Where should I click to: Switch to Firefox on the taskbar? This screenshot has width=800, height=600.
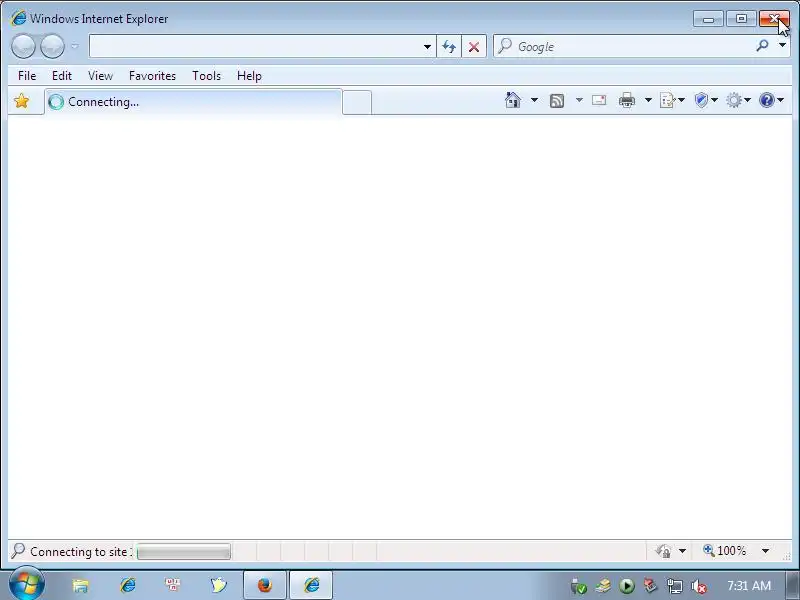[x=264, y=585]
